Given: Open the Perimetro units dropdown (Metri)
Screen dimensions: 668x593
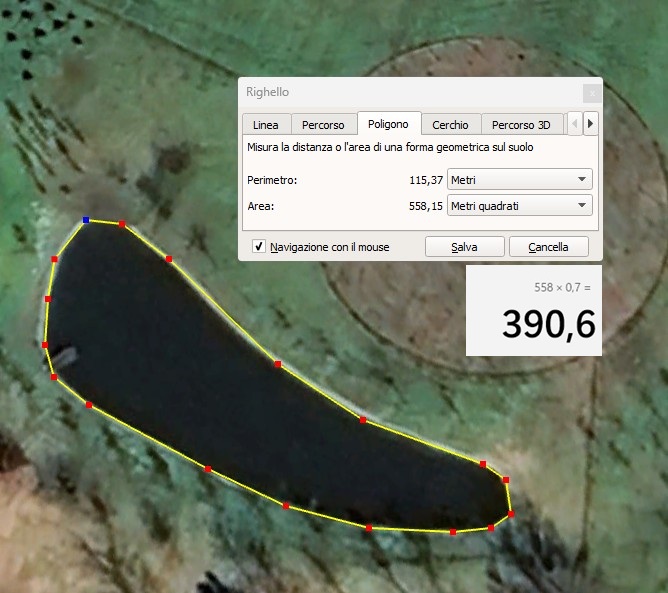Looking at the screenshot, I should click(519, 180).
